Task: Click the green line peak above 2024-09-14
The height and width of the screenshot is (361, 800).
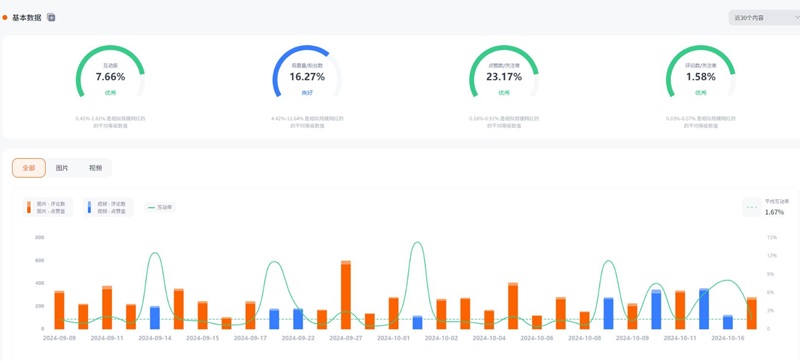Action: (x=155, y=253)
